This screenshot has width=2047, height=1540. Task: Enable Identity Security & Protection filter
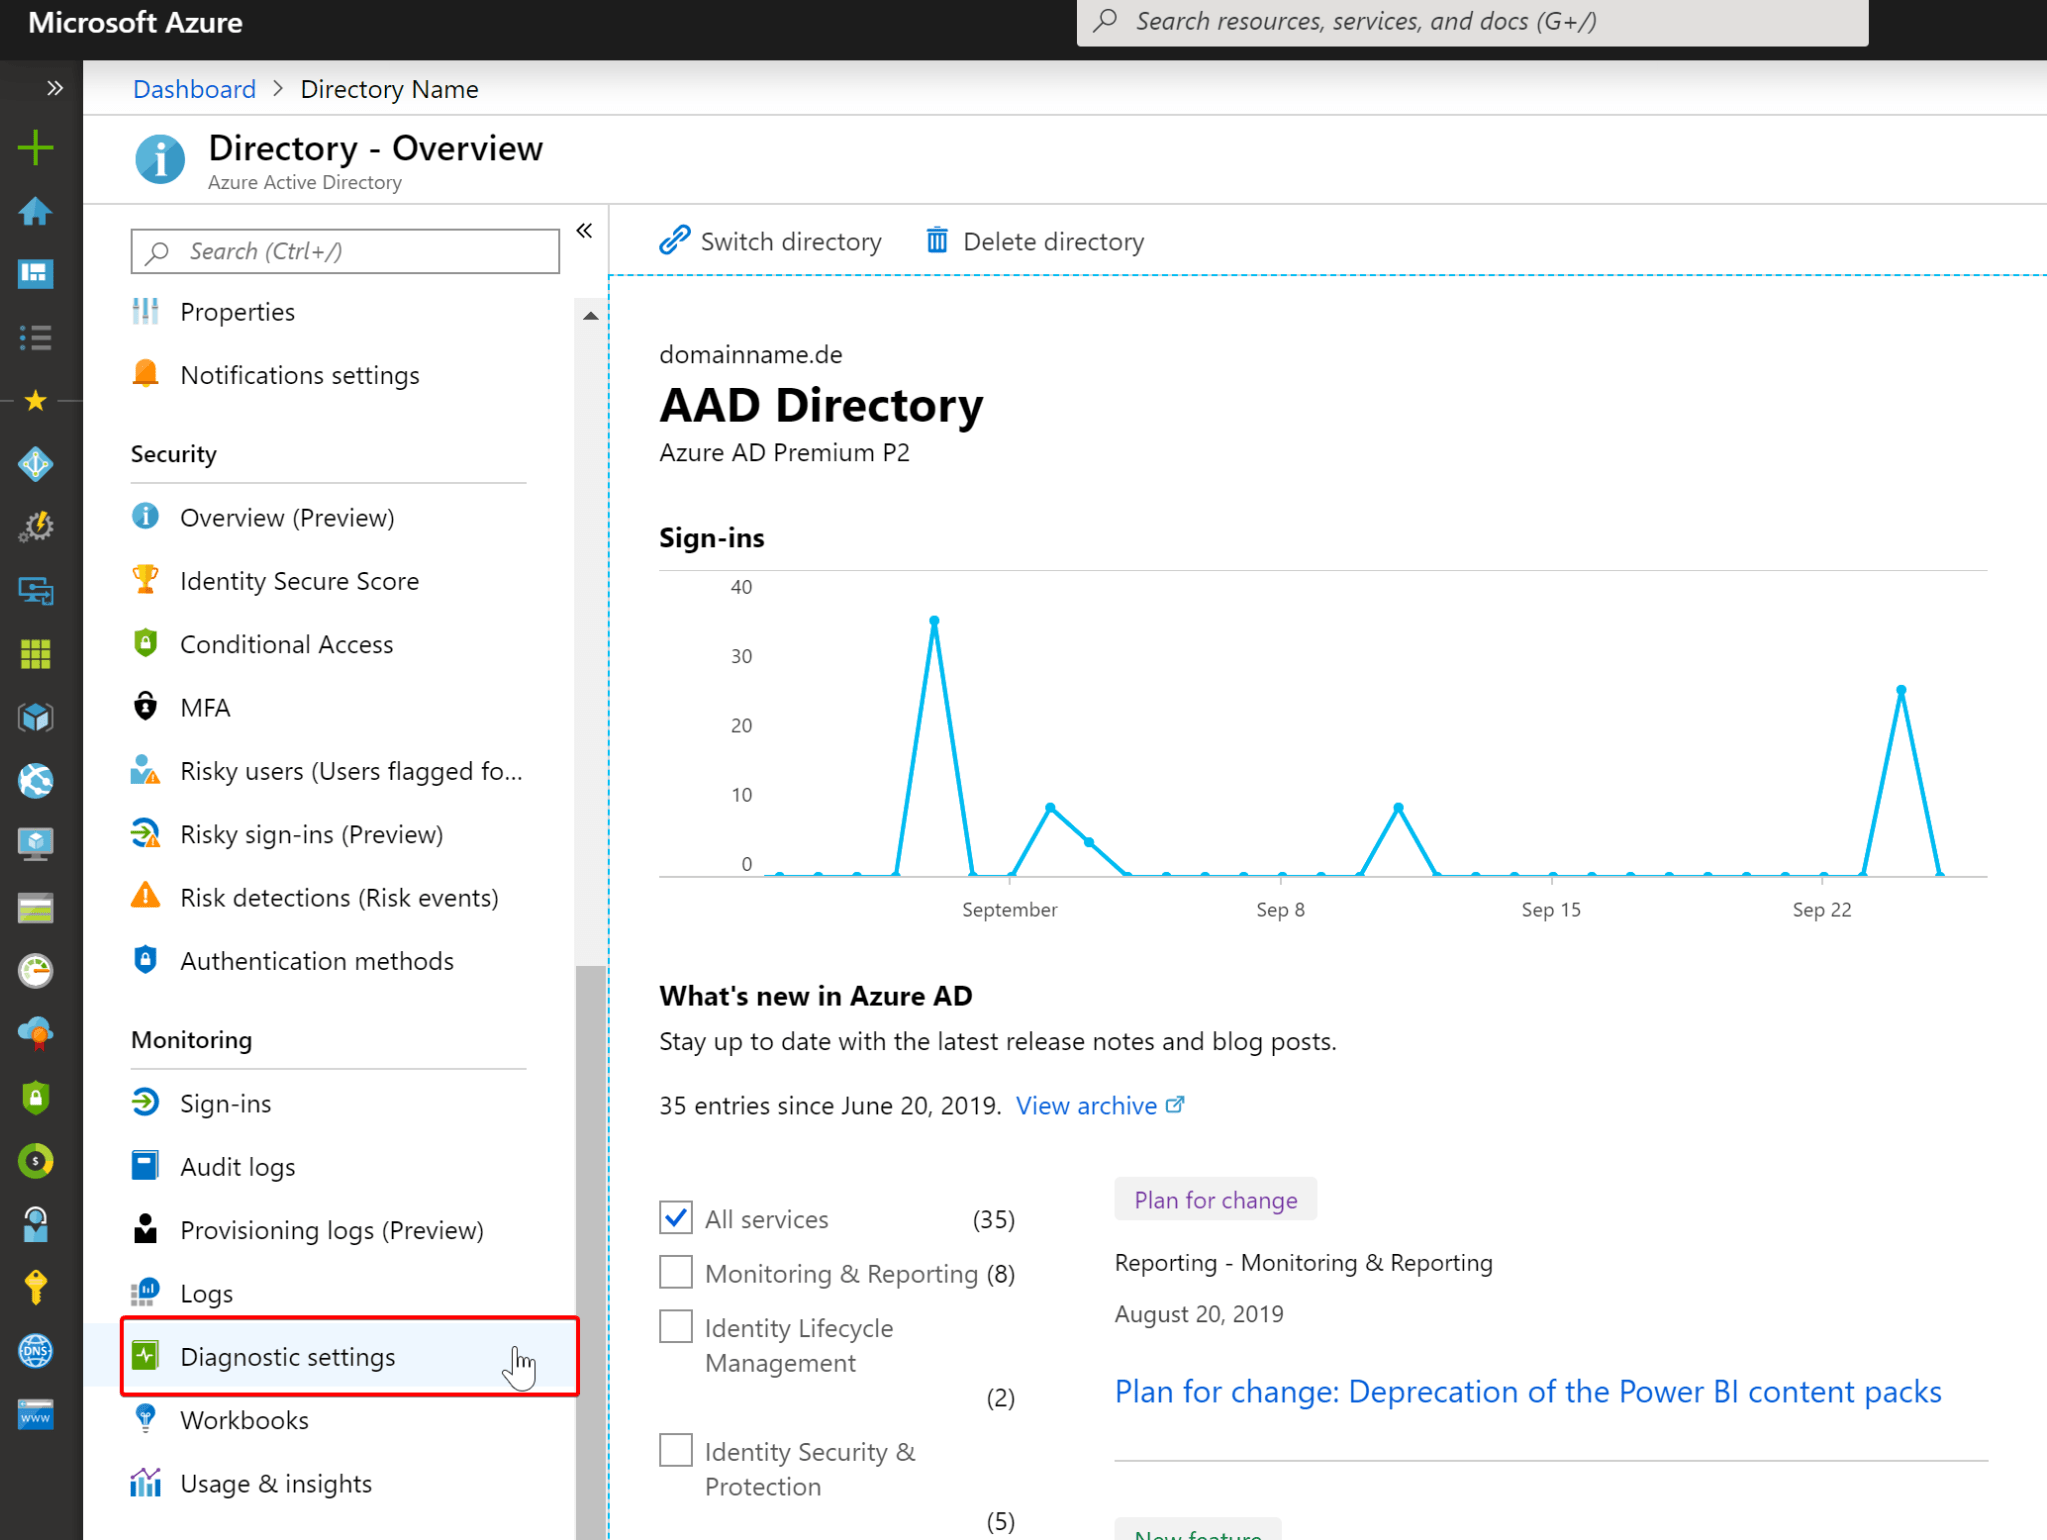(x=675, y=1449)
